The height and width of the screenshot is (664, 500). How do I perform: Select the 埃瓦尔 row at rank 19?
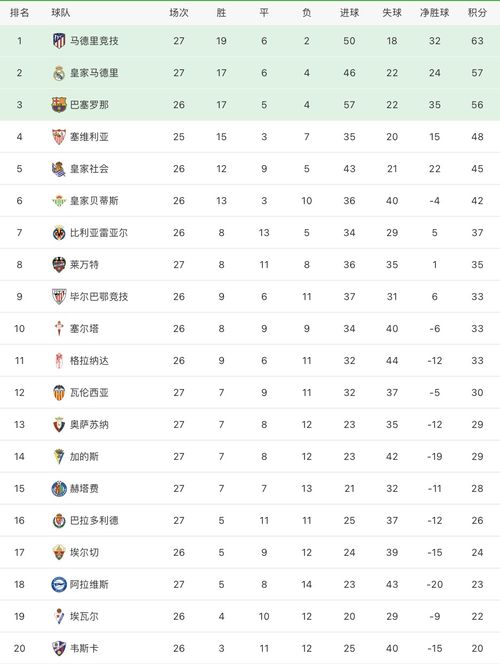[x=250, y=617]
